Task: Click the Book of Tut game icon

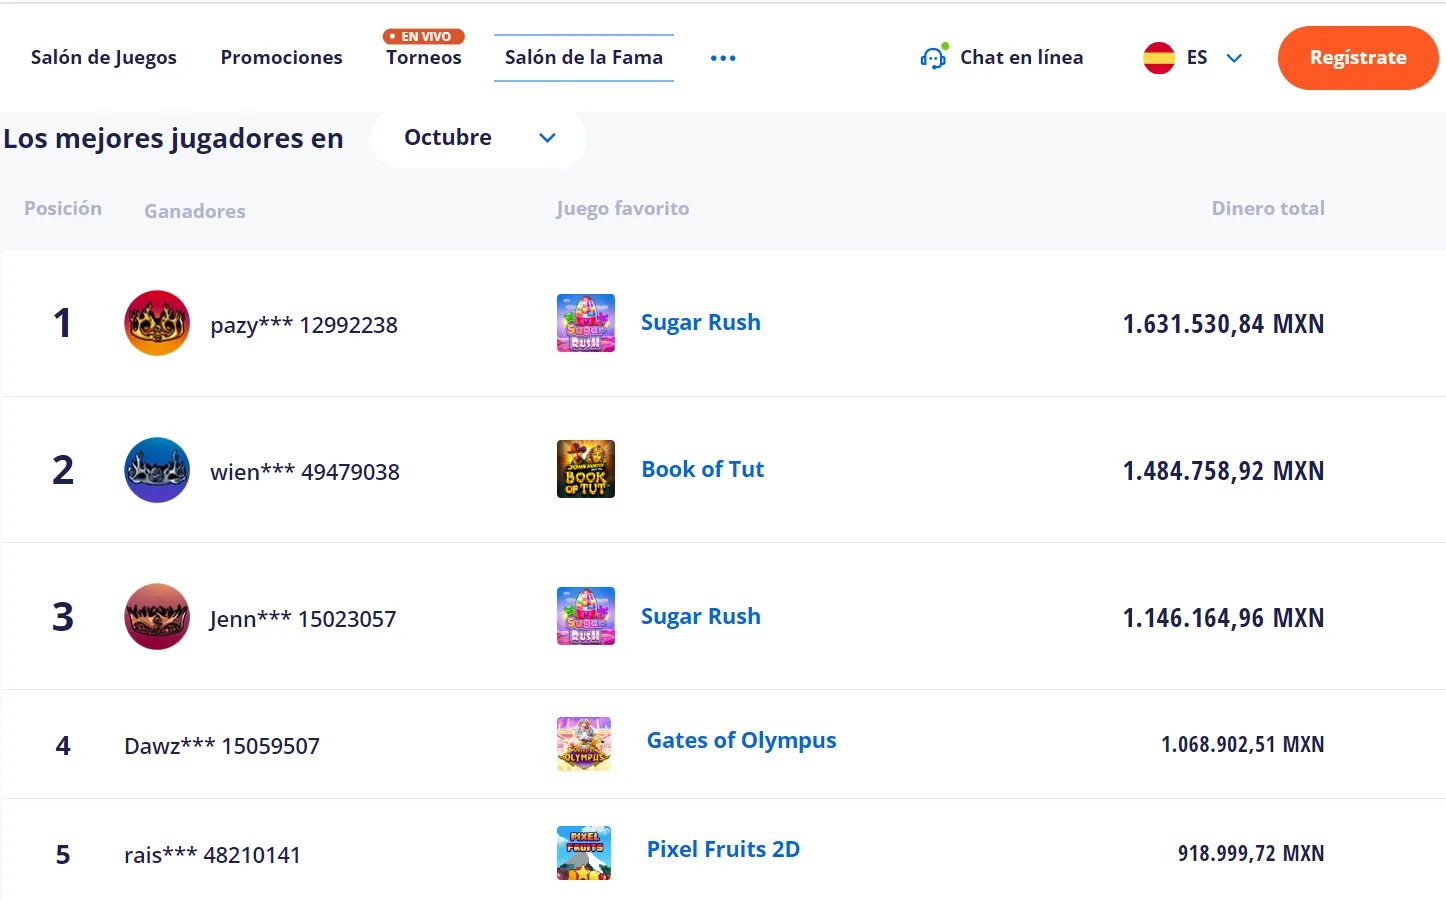Action: [585, 469]
